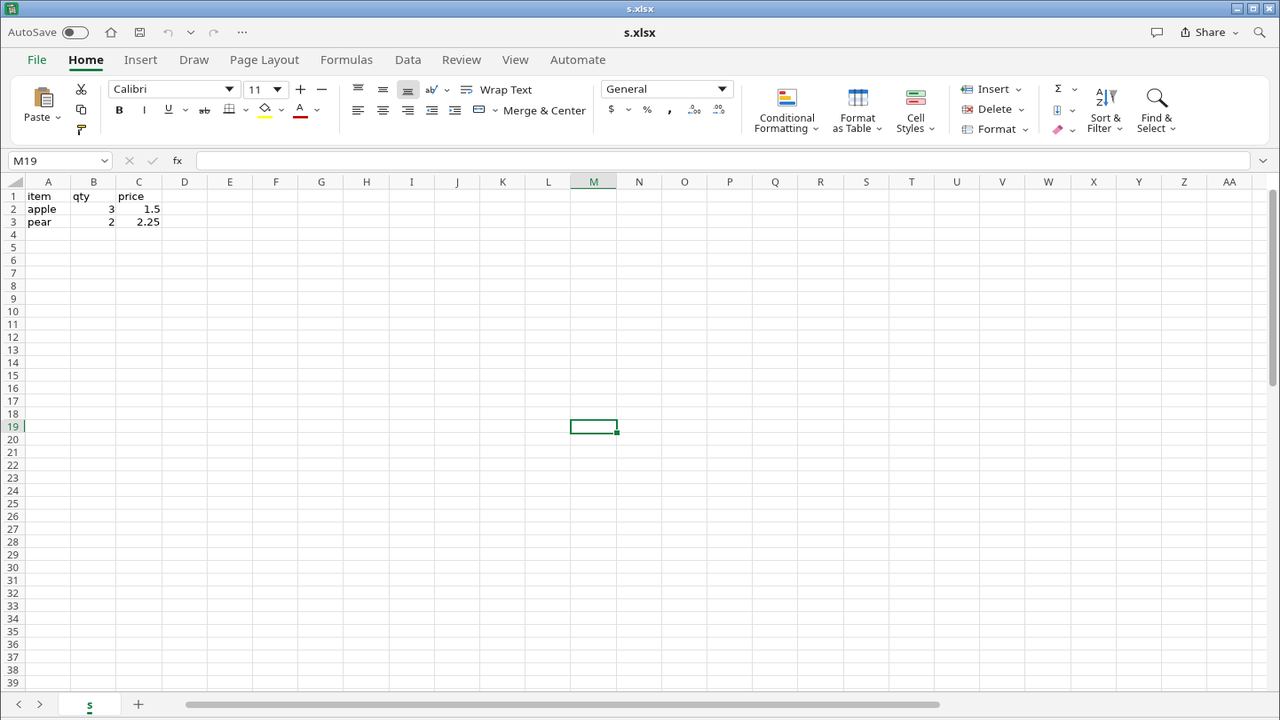Screen dimensions: 1280x720
Task: Open the General number format dropdown
Action: (x=722, y=89)
